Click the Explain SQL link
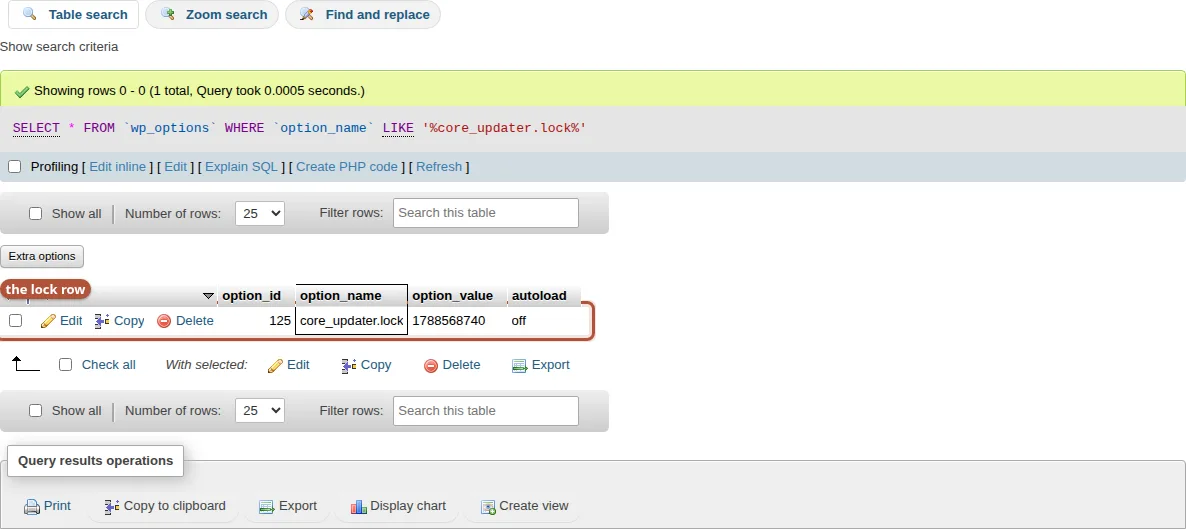Screen dimensions: 1186x529 pos(241,166)
